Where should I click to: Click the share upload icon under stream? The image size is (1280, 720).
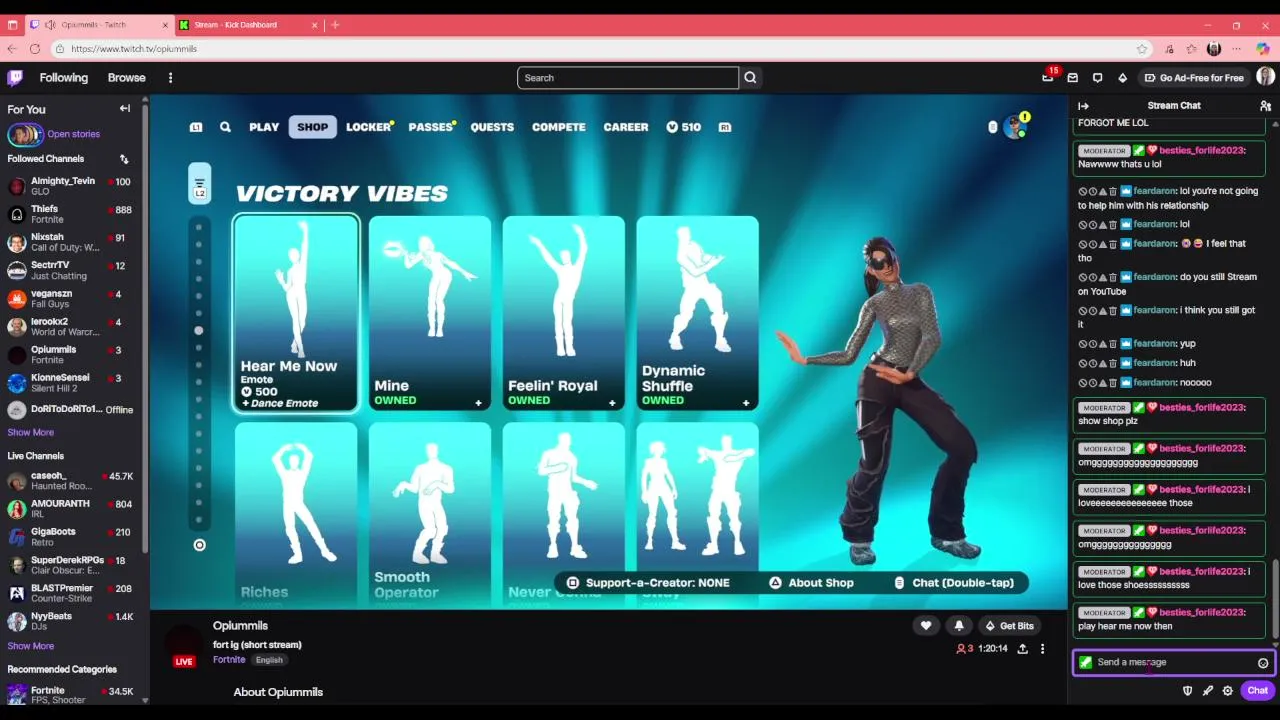coord(1022,649)
